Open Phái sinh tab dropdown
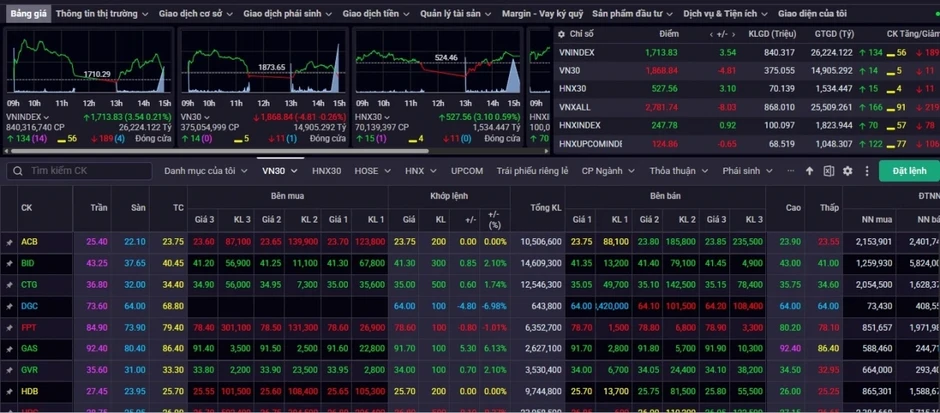 tap(749, 171)
